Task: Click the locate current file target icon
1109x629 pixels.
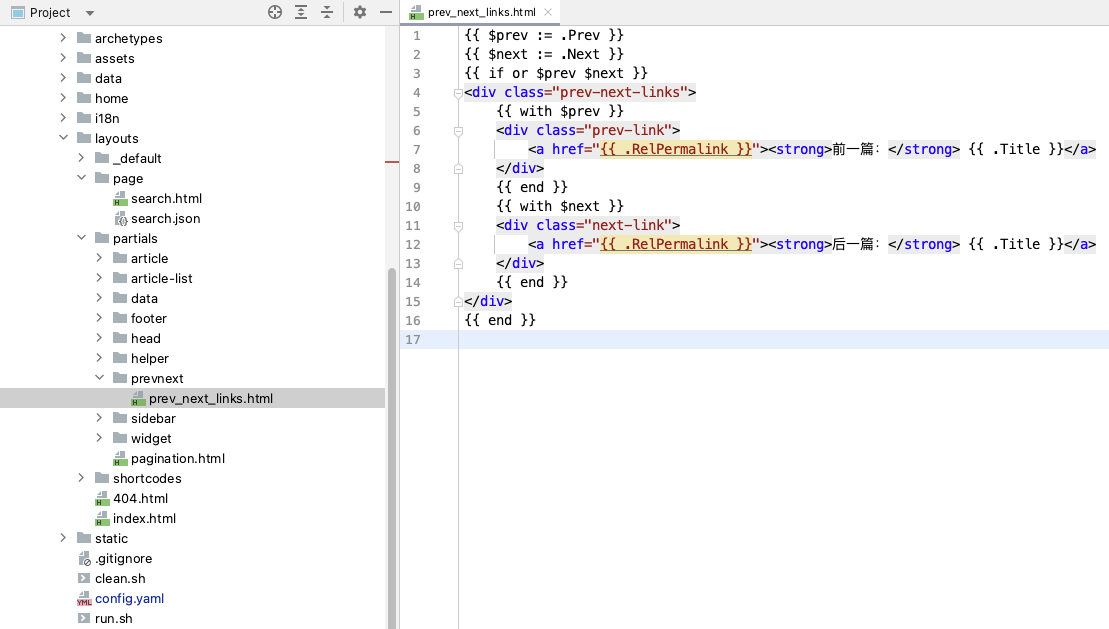Action: point(275,12)
